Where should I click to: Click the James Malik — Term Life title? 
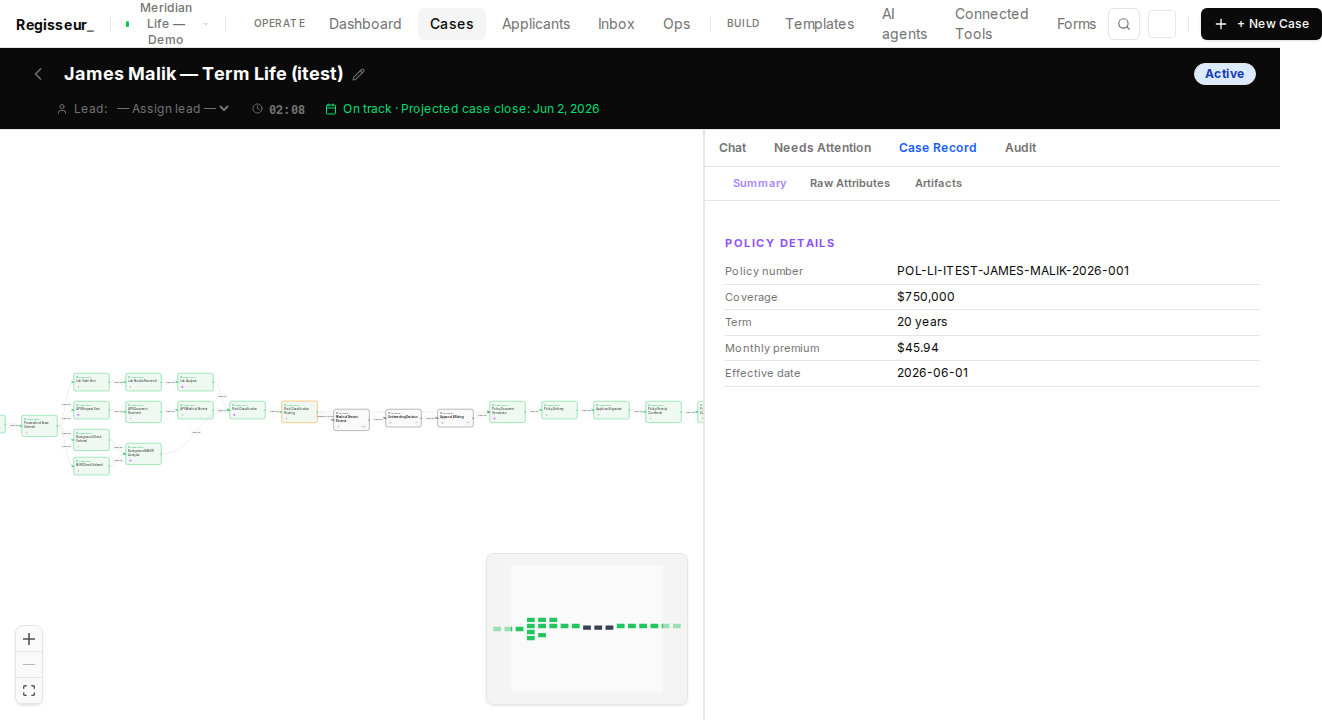[x=203, y=74]
